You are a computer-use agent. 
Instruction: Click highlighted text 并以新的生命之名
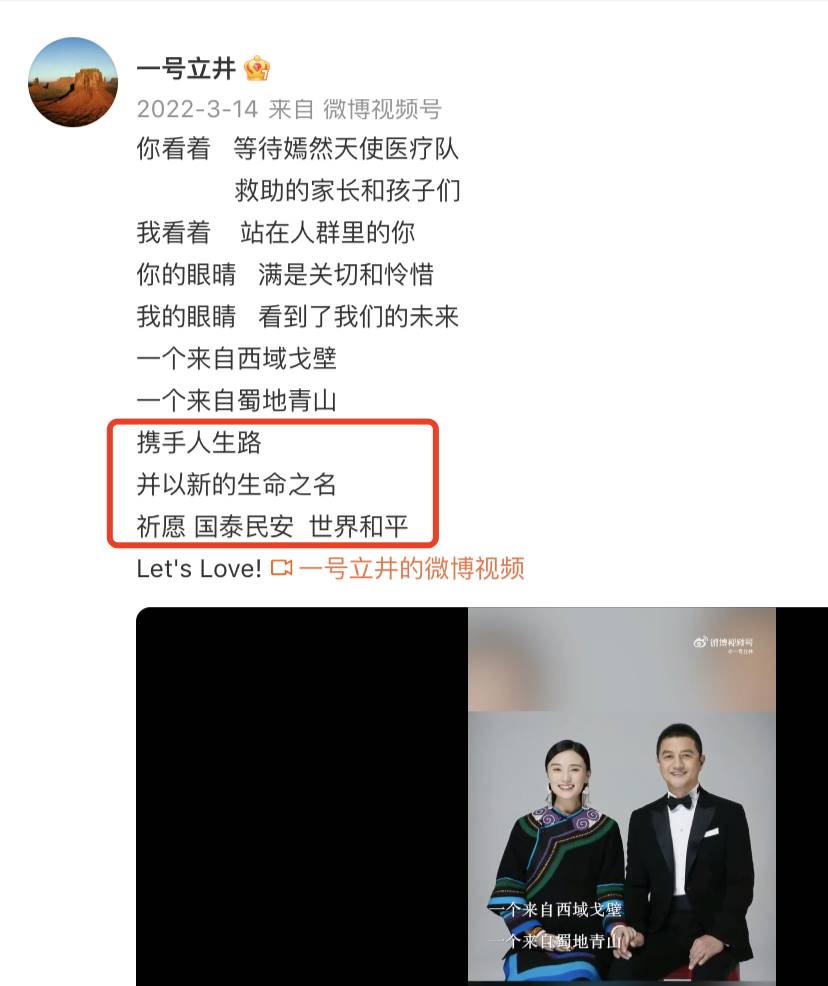coord(236,484)
